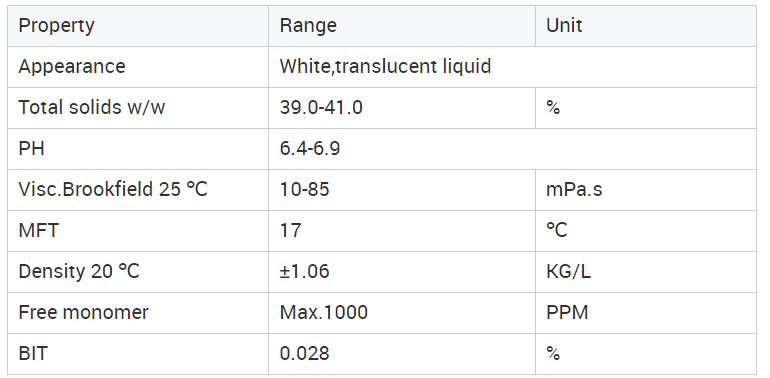The height and width of the screenshot is (378, 770).
Task: Click the 39.0-41.0 range value
Action: [x=321, y=108]
